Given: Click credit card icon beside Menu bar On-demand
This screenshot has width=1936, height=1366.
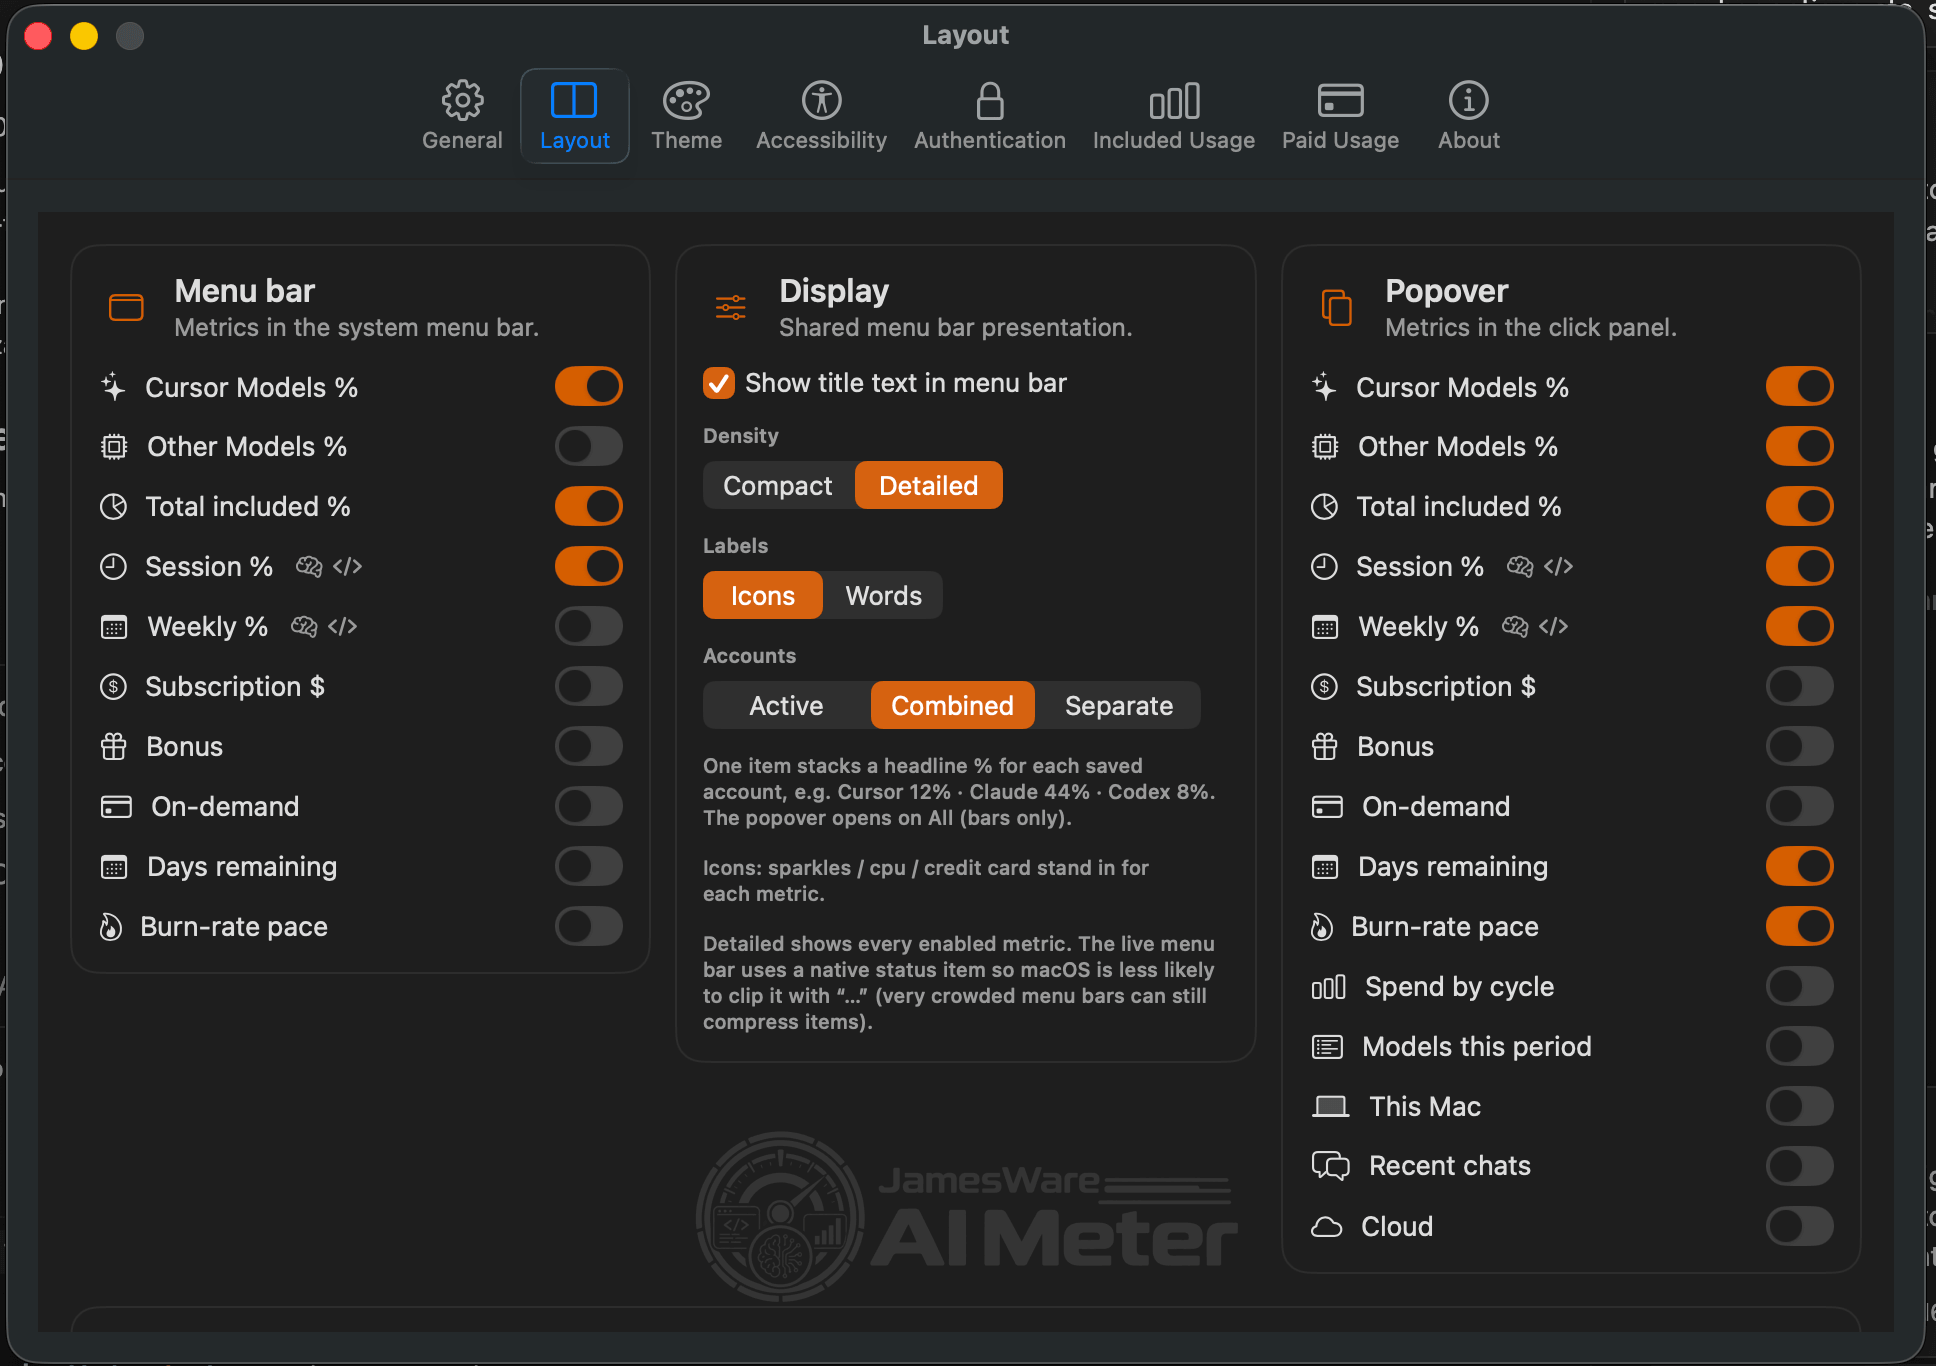Looking at the screenshot, I should click(x=116, y=807).
